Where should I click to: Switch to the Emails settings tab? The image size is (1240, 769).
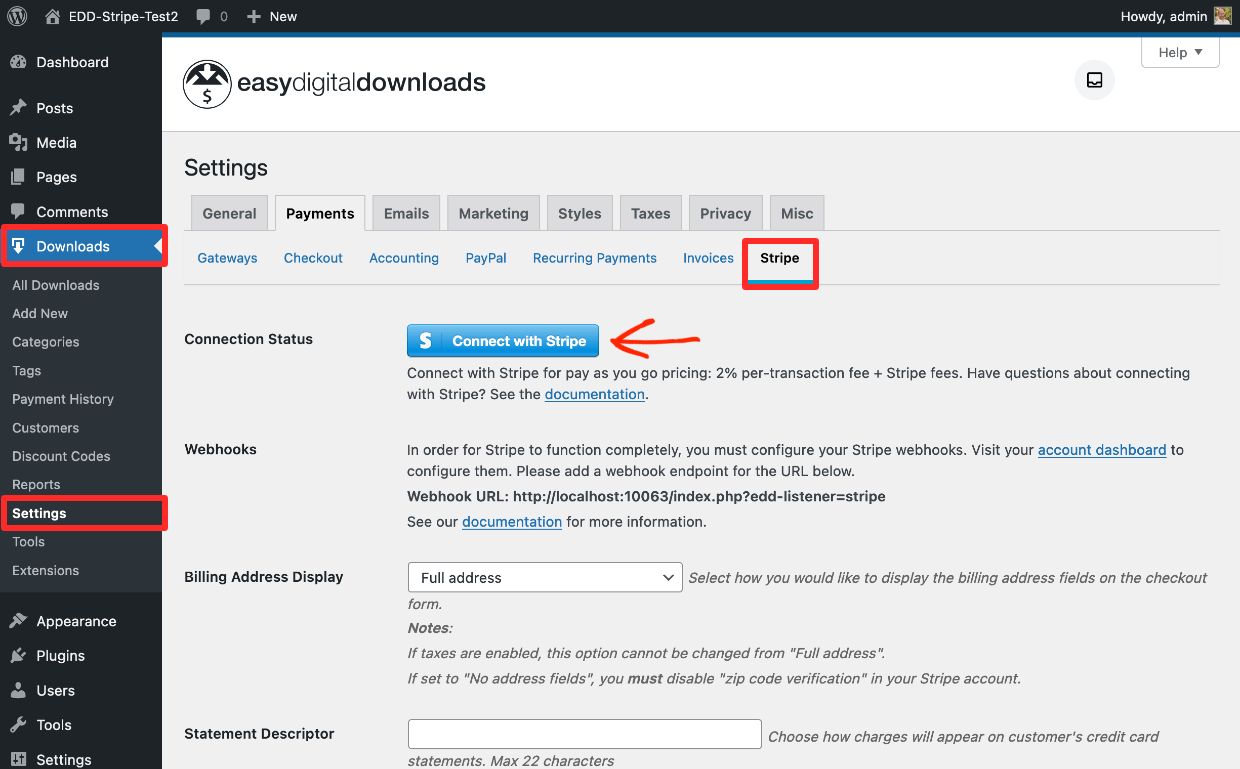(x=405, y=212)
